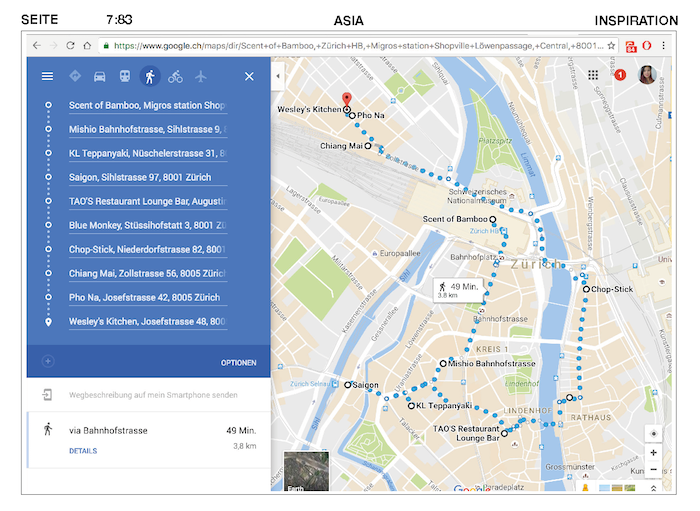
Task: Edit Chop-Stick, Niederdorfstrasse 82 field
Action: pyautogui.click(x=148, y=249)
